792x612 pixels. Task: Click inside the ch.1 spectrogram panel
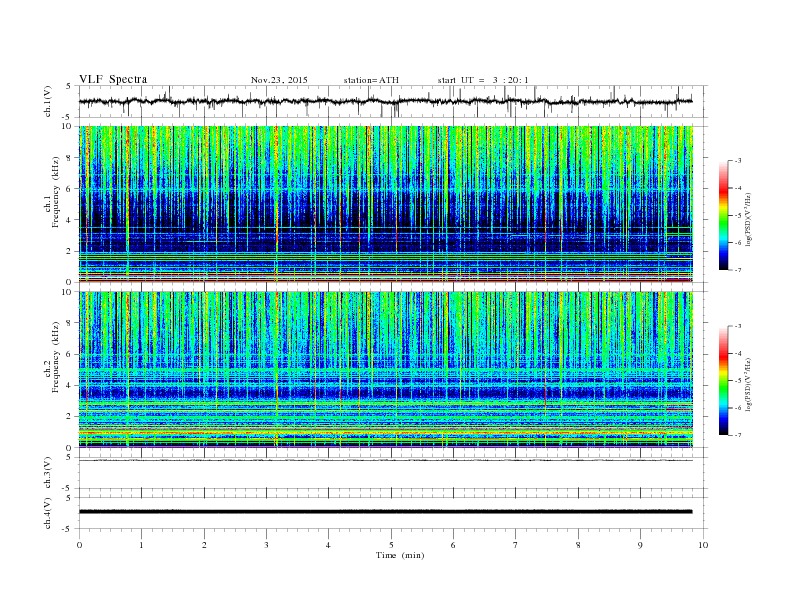click(386, 204)
